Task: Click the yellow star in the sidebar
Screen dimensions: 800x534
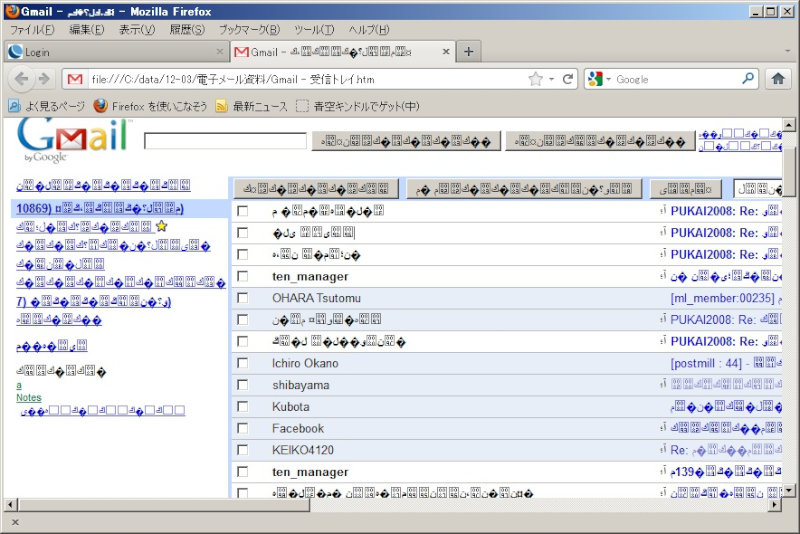Action: click(x=162, y=226)
